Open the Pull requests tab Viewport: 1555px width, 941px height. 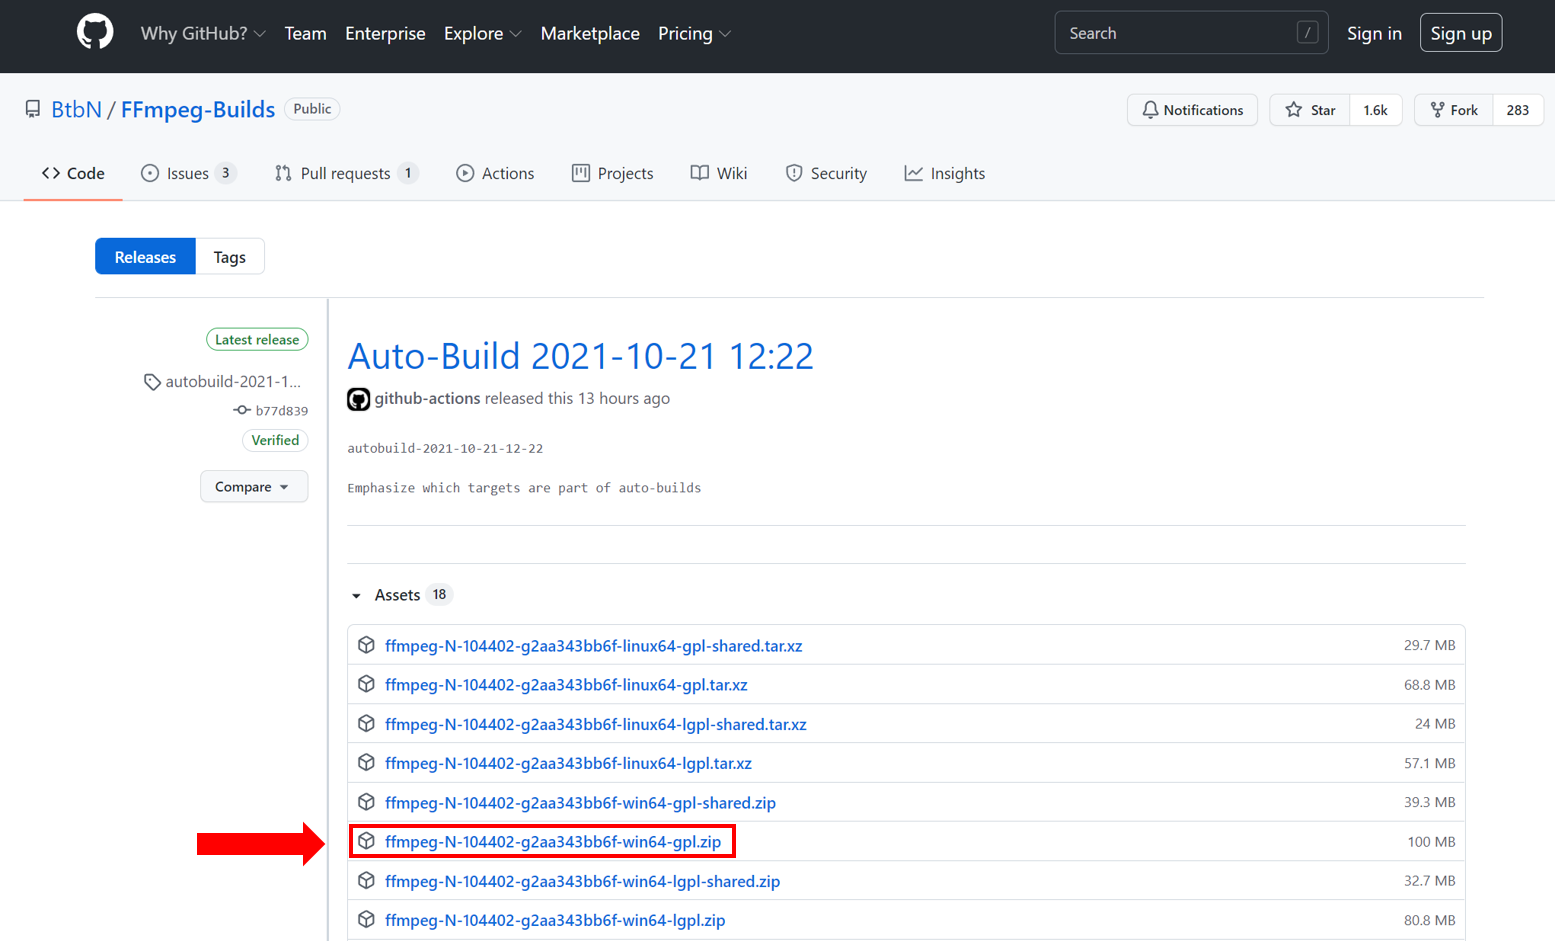coord(345,173)
